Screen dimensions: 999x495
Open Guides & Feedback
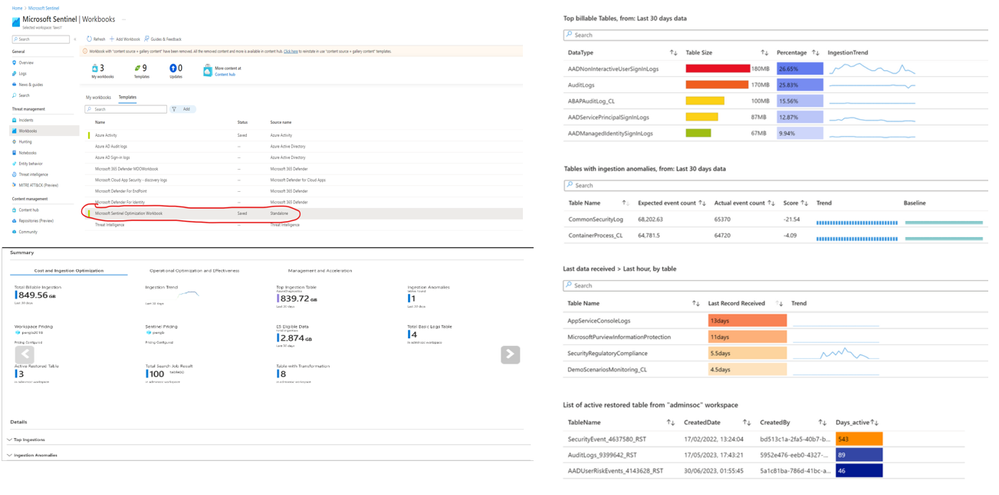tap(161, 39)
